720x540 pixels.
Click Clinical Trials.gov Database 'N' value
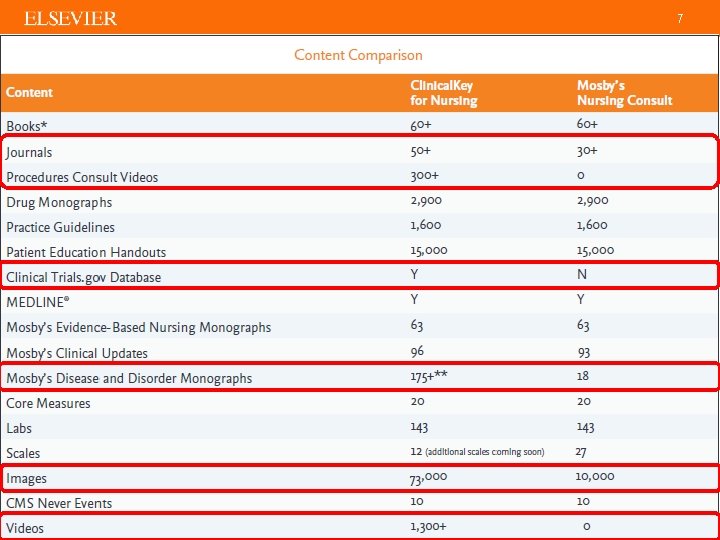(x=582, y=275)
